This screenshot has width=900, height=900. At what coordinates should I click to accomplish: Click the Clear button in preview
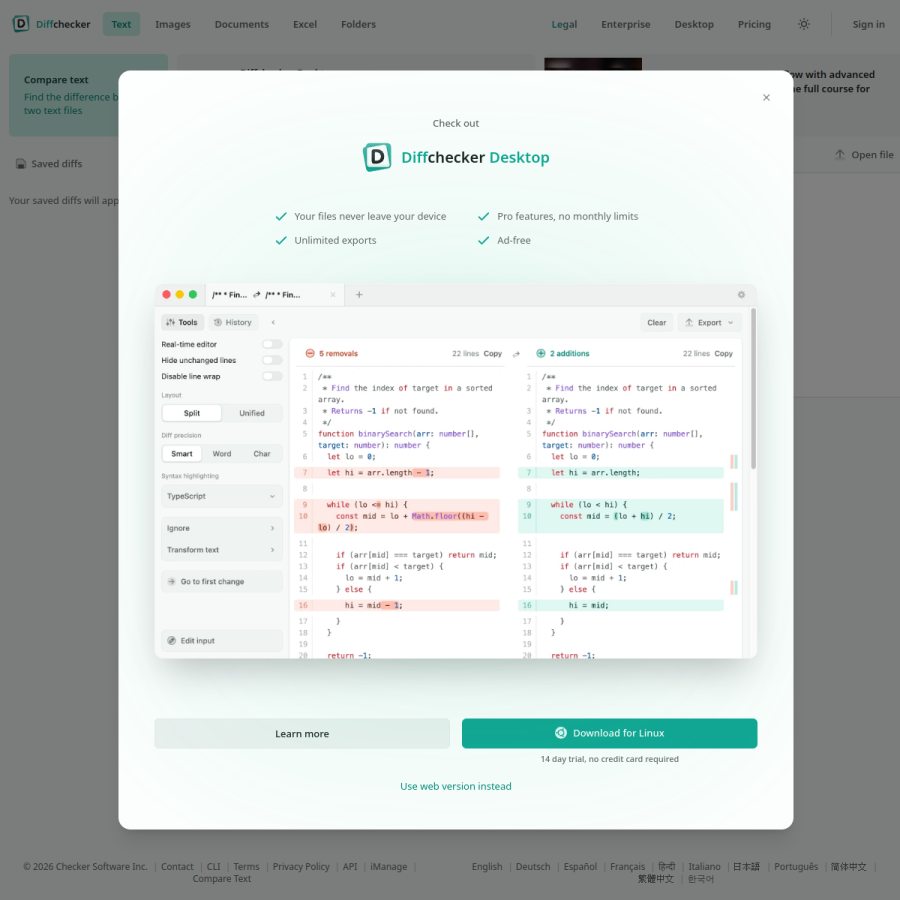pos(657,323)
